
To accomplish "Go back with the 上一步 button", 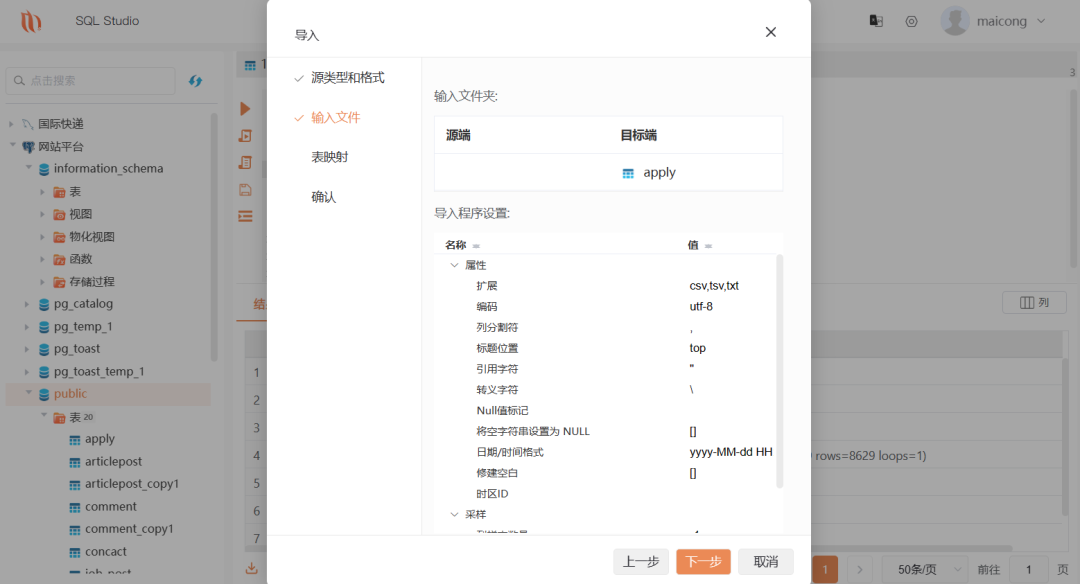I will 641,561.
